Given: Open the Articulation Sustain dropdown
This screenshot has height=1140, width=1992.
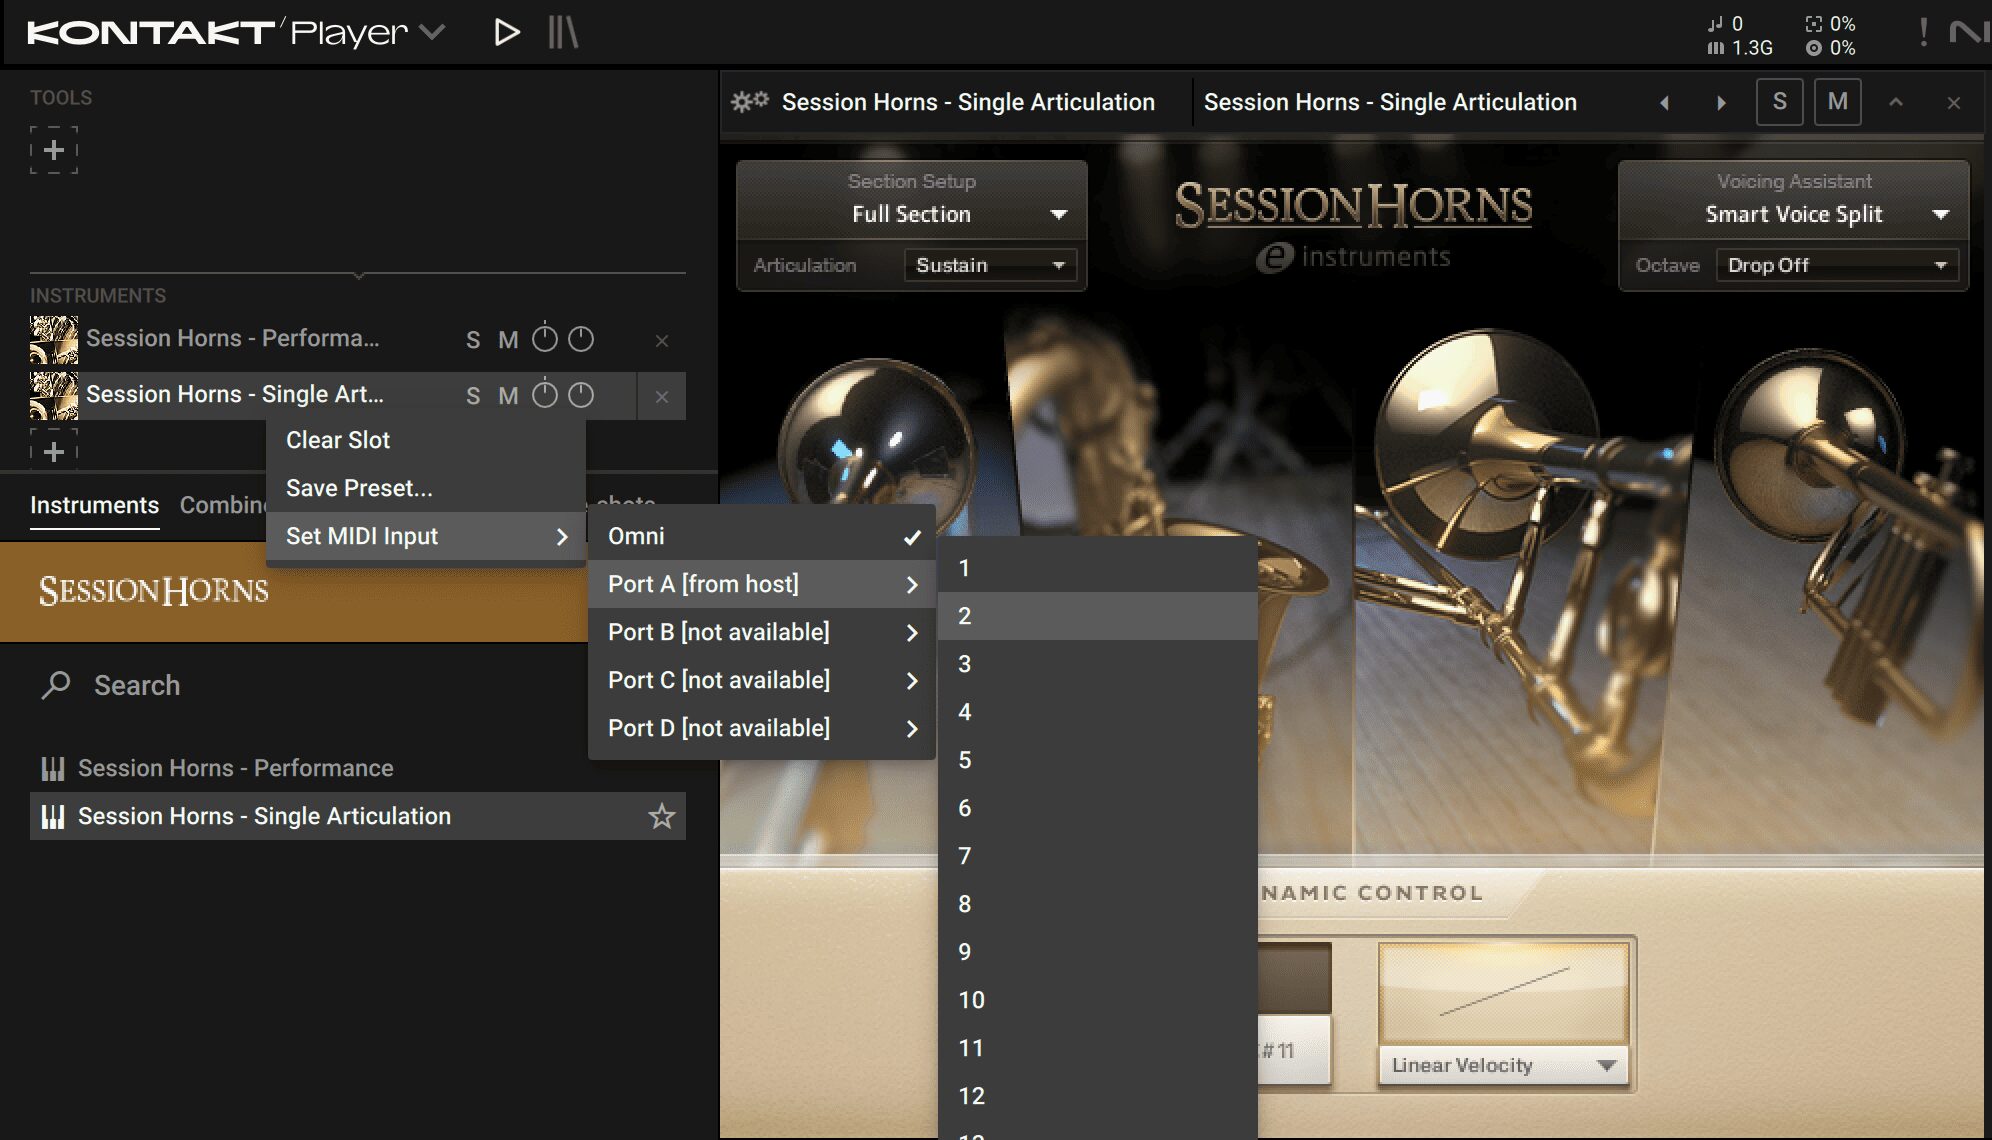Looking at the screenshot, I should pyautogui.click(x=990, y=265).
